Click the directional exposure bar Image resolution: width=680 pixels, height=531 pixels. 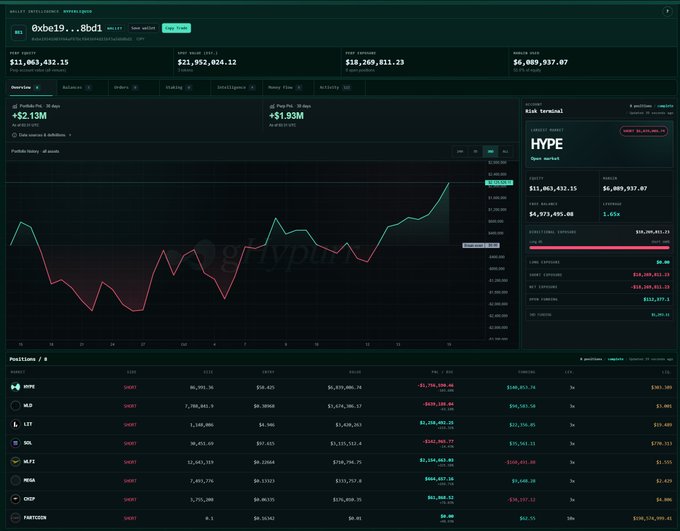pos(599,248)
